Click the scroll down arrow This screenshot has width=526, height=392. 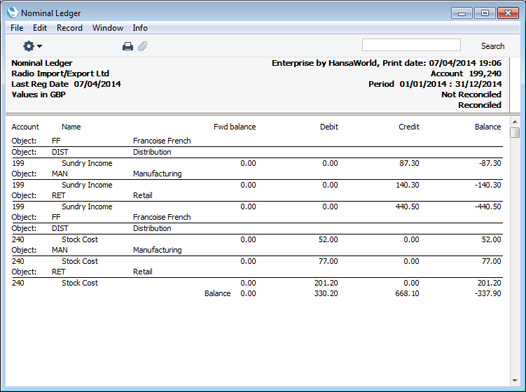coord(515,381)
